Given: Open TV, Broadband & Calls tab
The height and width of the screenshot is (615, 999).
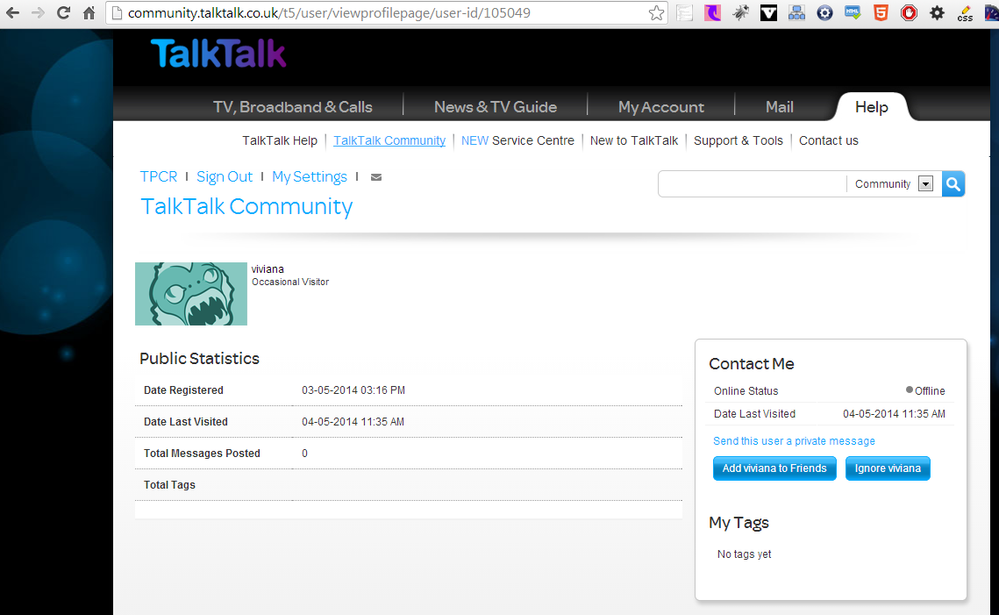Looking at the screenshot, I should click(x=292, y=107).
